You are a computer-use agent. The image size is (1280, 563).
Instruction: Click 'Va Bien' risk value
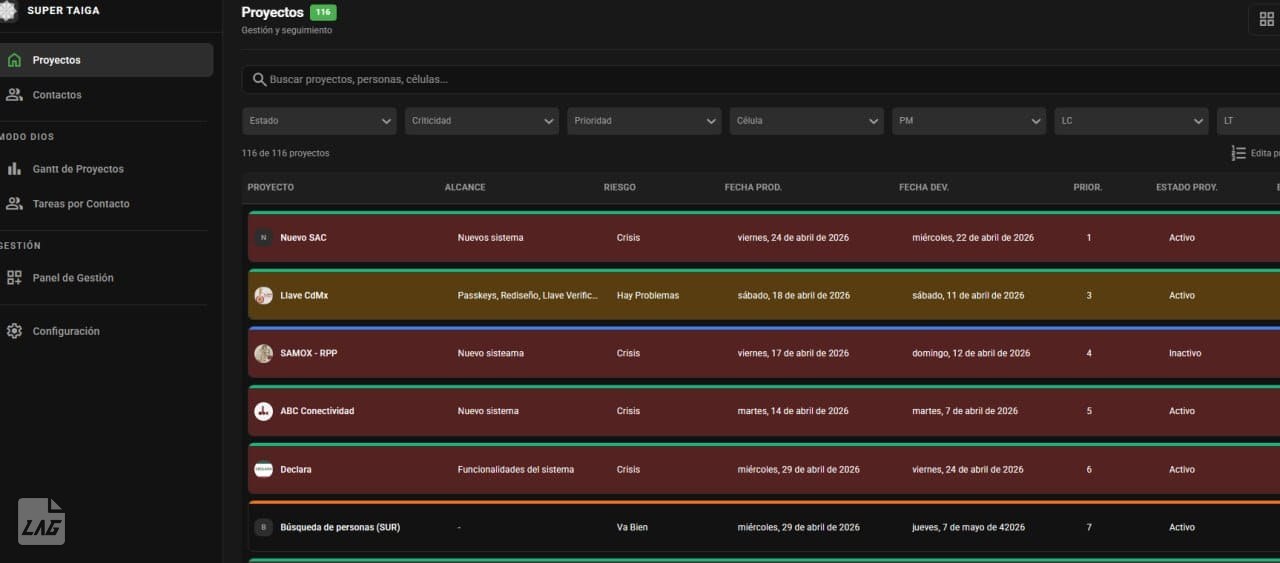pyautogui.click(x=632, y=527)
